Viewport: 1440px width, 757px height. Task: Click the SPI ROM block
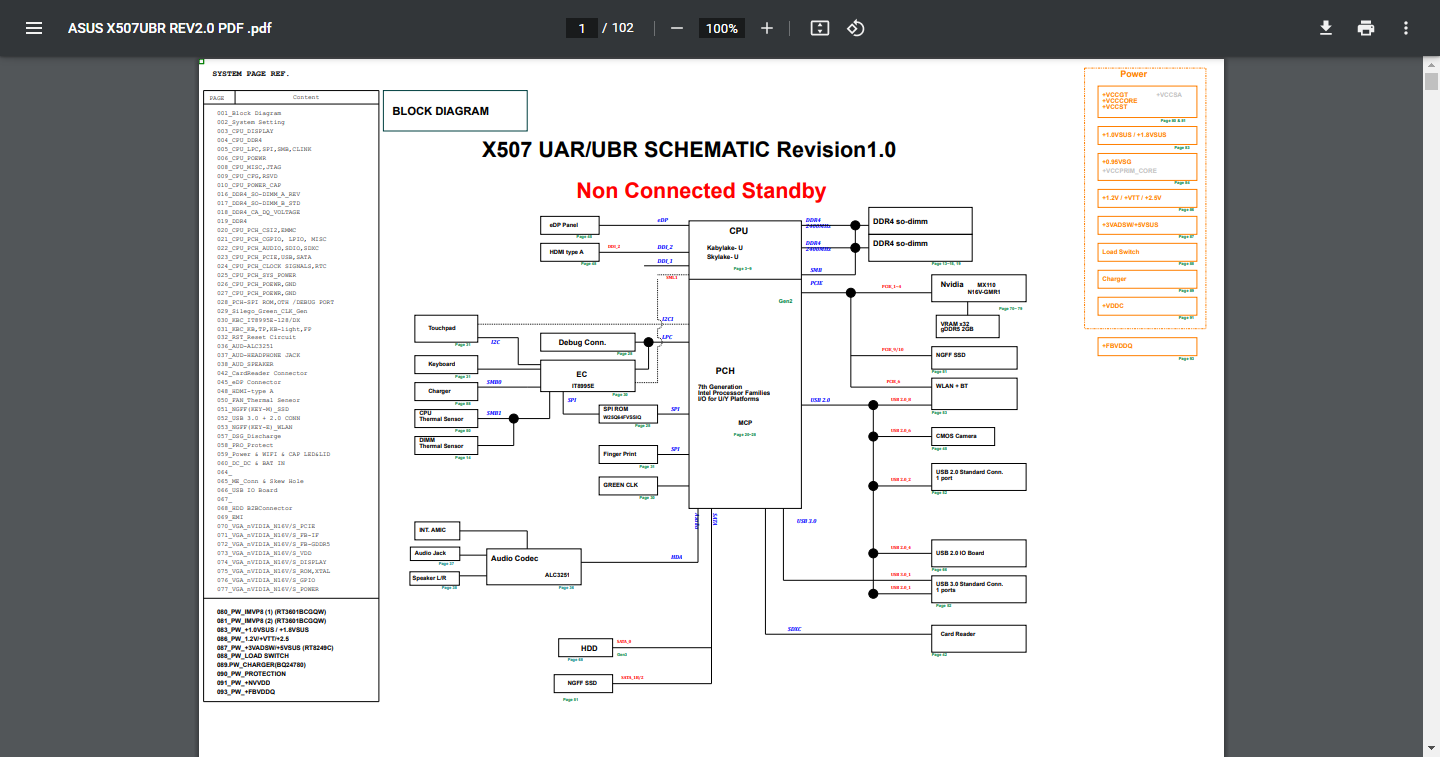tap(629, 413)
